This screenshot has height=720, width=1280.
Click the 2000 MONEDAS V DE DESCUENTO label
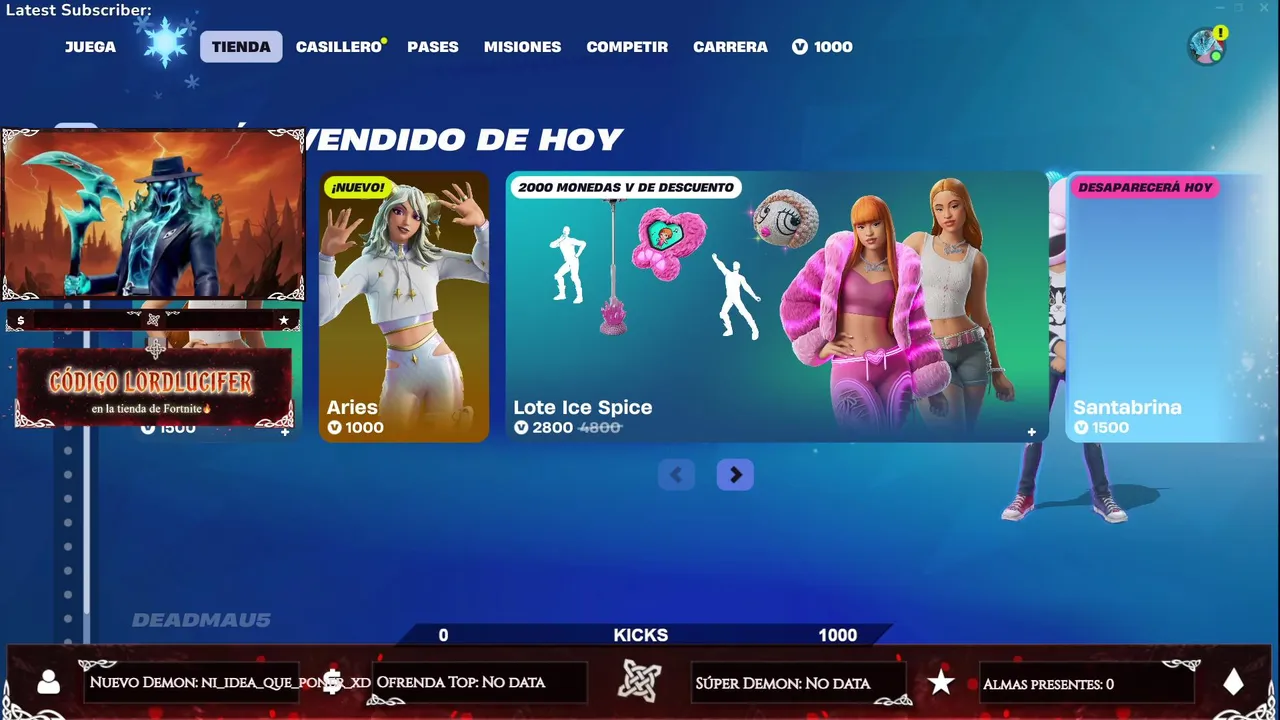click(x=626, y=187)
